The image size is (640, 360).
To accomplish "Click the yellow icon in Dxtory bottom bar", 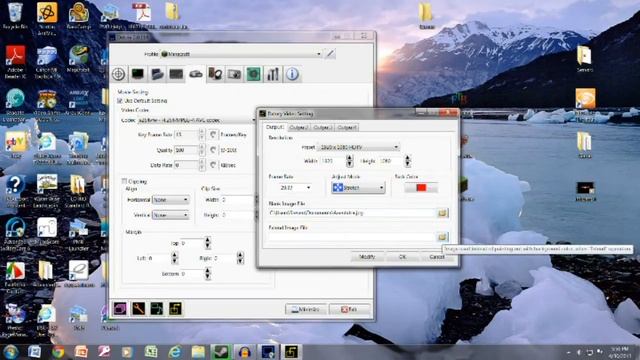I will coord(175,309).
